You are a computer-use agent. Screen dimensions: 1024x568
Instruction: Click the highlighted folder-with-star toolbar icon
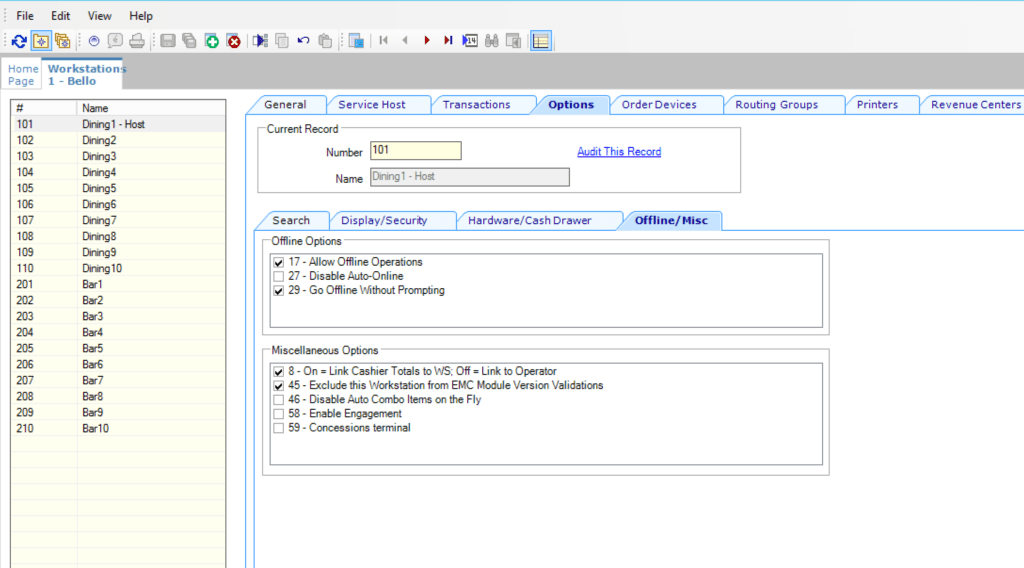point(41,41)
